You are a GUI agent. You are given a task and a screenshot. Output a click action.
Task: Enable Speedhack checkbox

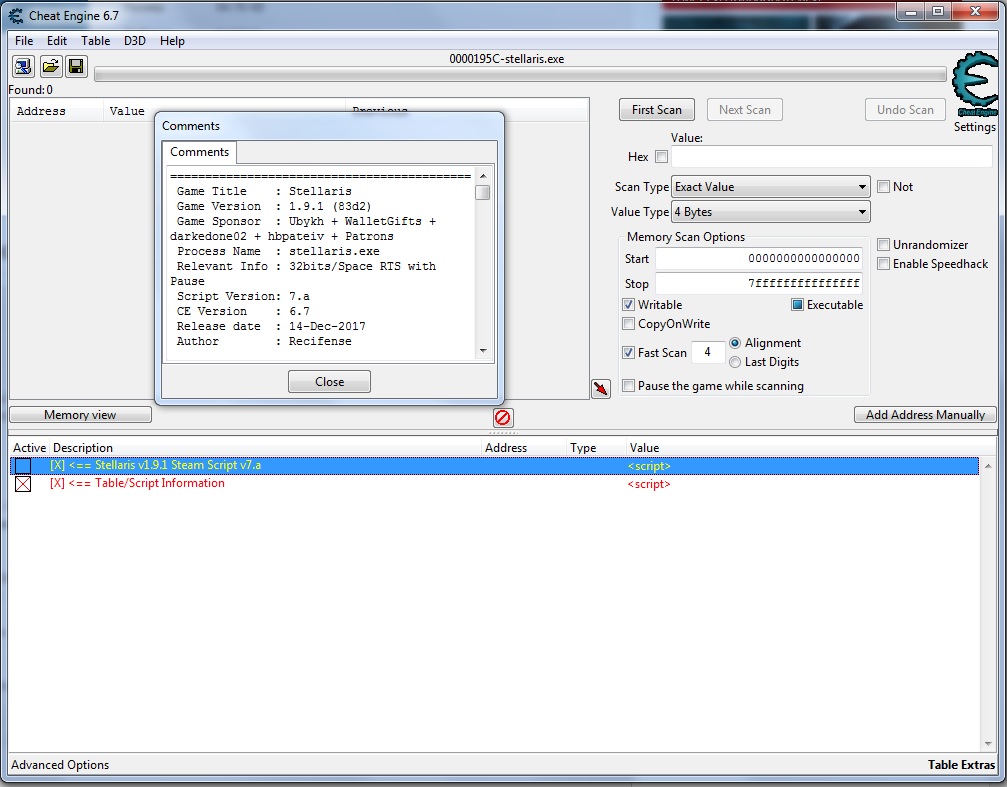[x=884, y=264]
